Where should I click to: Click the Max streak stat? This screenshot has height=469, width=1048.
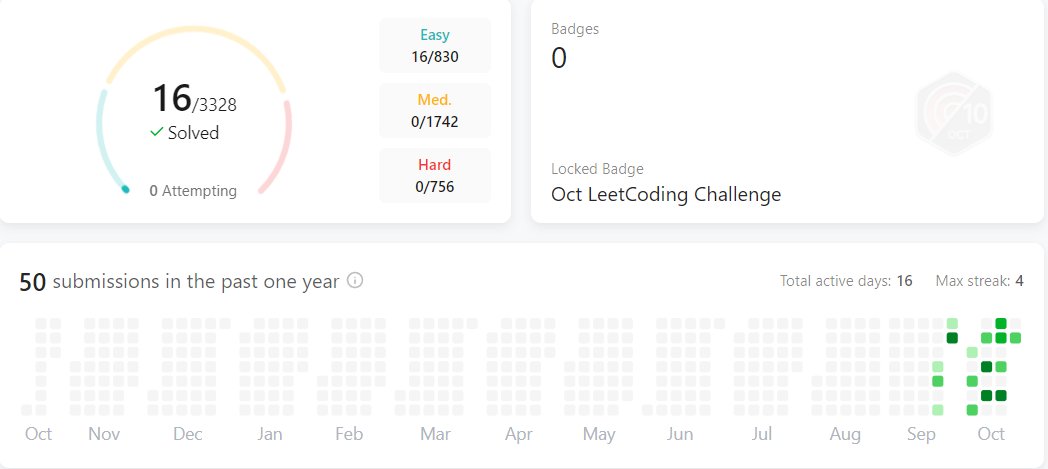(x=979, y=281)
